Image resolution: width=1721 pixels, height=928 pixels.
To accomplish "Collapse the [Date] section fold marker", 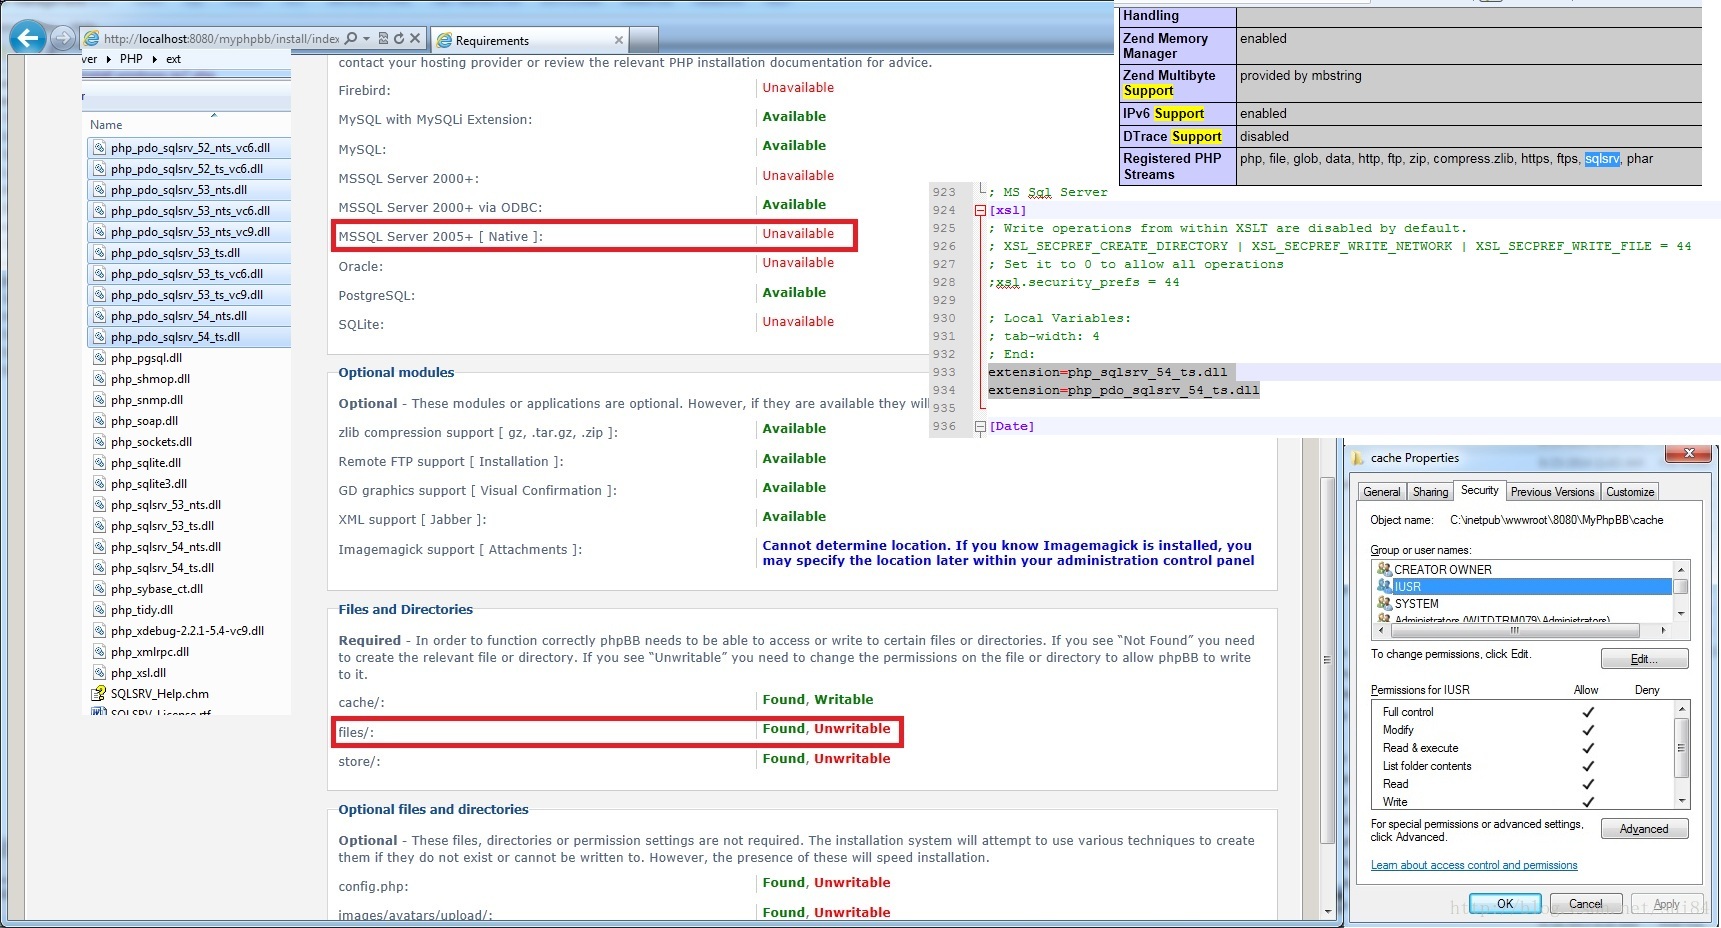I will point(980,426).
